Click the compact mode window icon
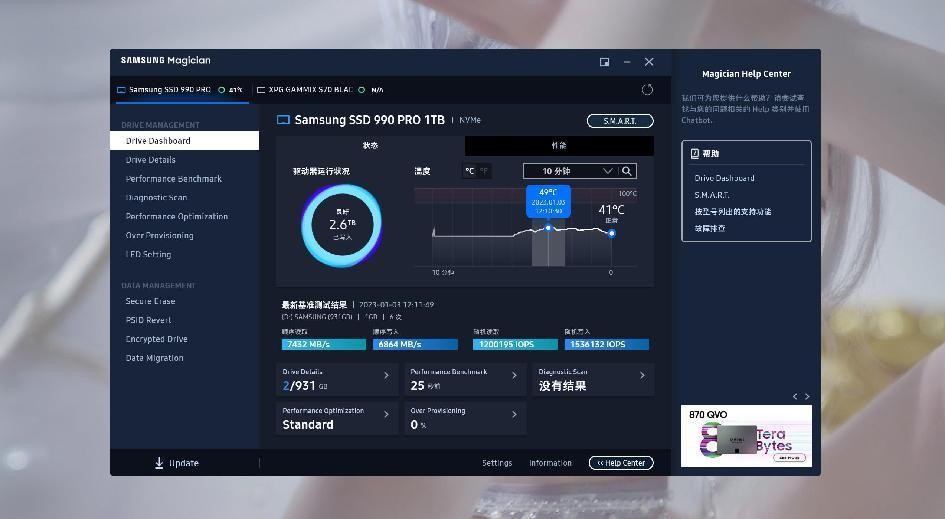 604,62
